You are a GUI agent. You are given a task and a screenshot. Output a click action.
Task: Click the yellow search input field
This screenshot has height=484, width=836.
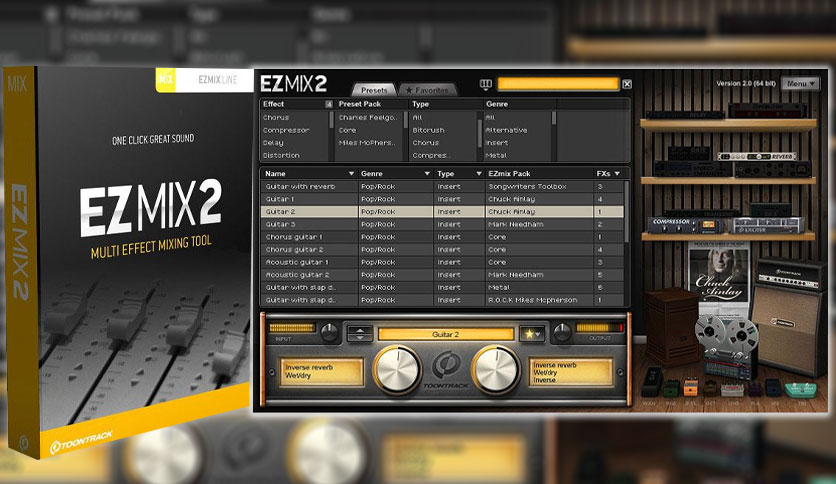coord(558,84)
